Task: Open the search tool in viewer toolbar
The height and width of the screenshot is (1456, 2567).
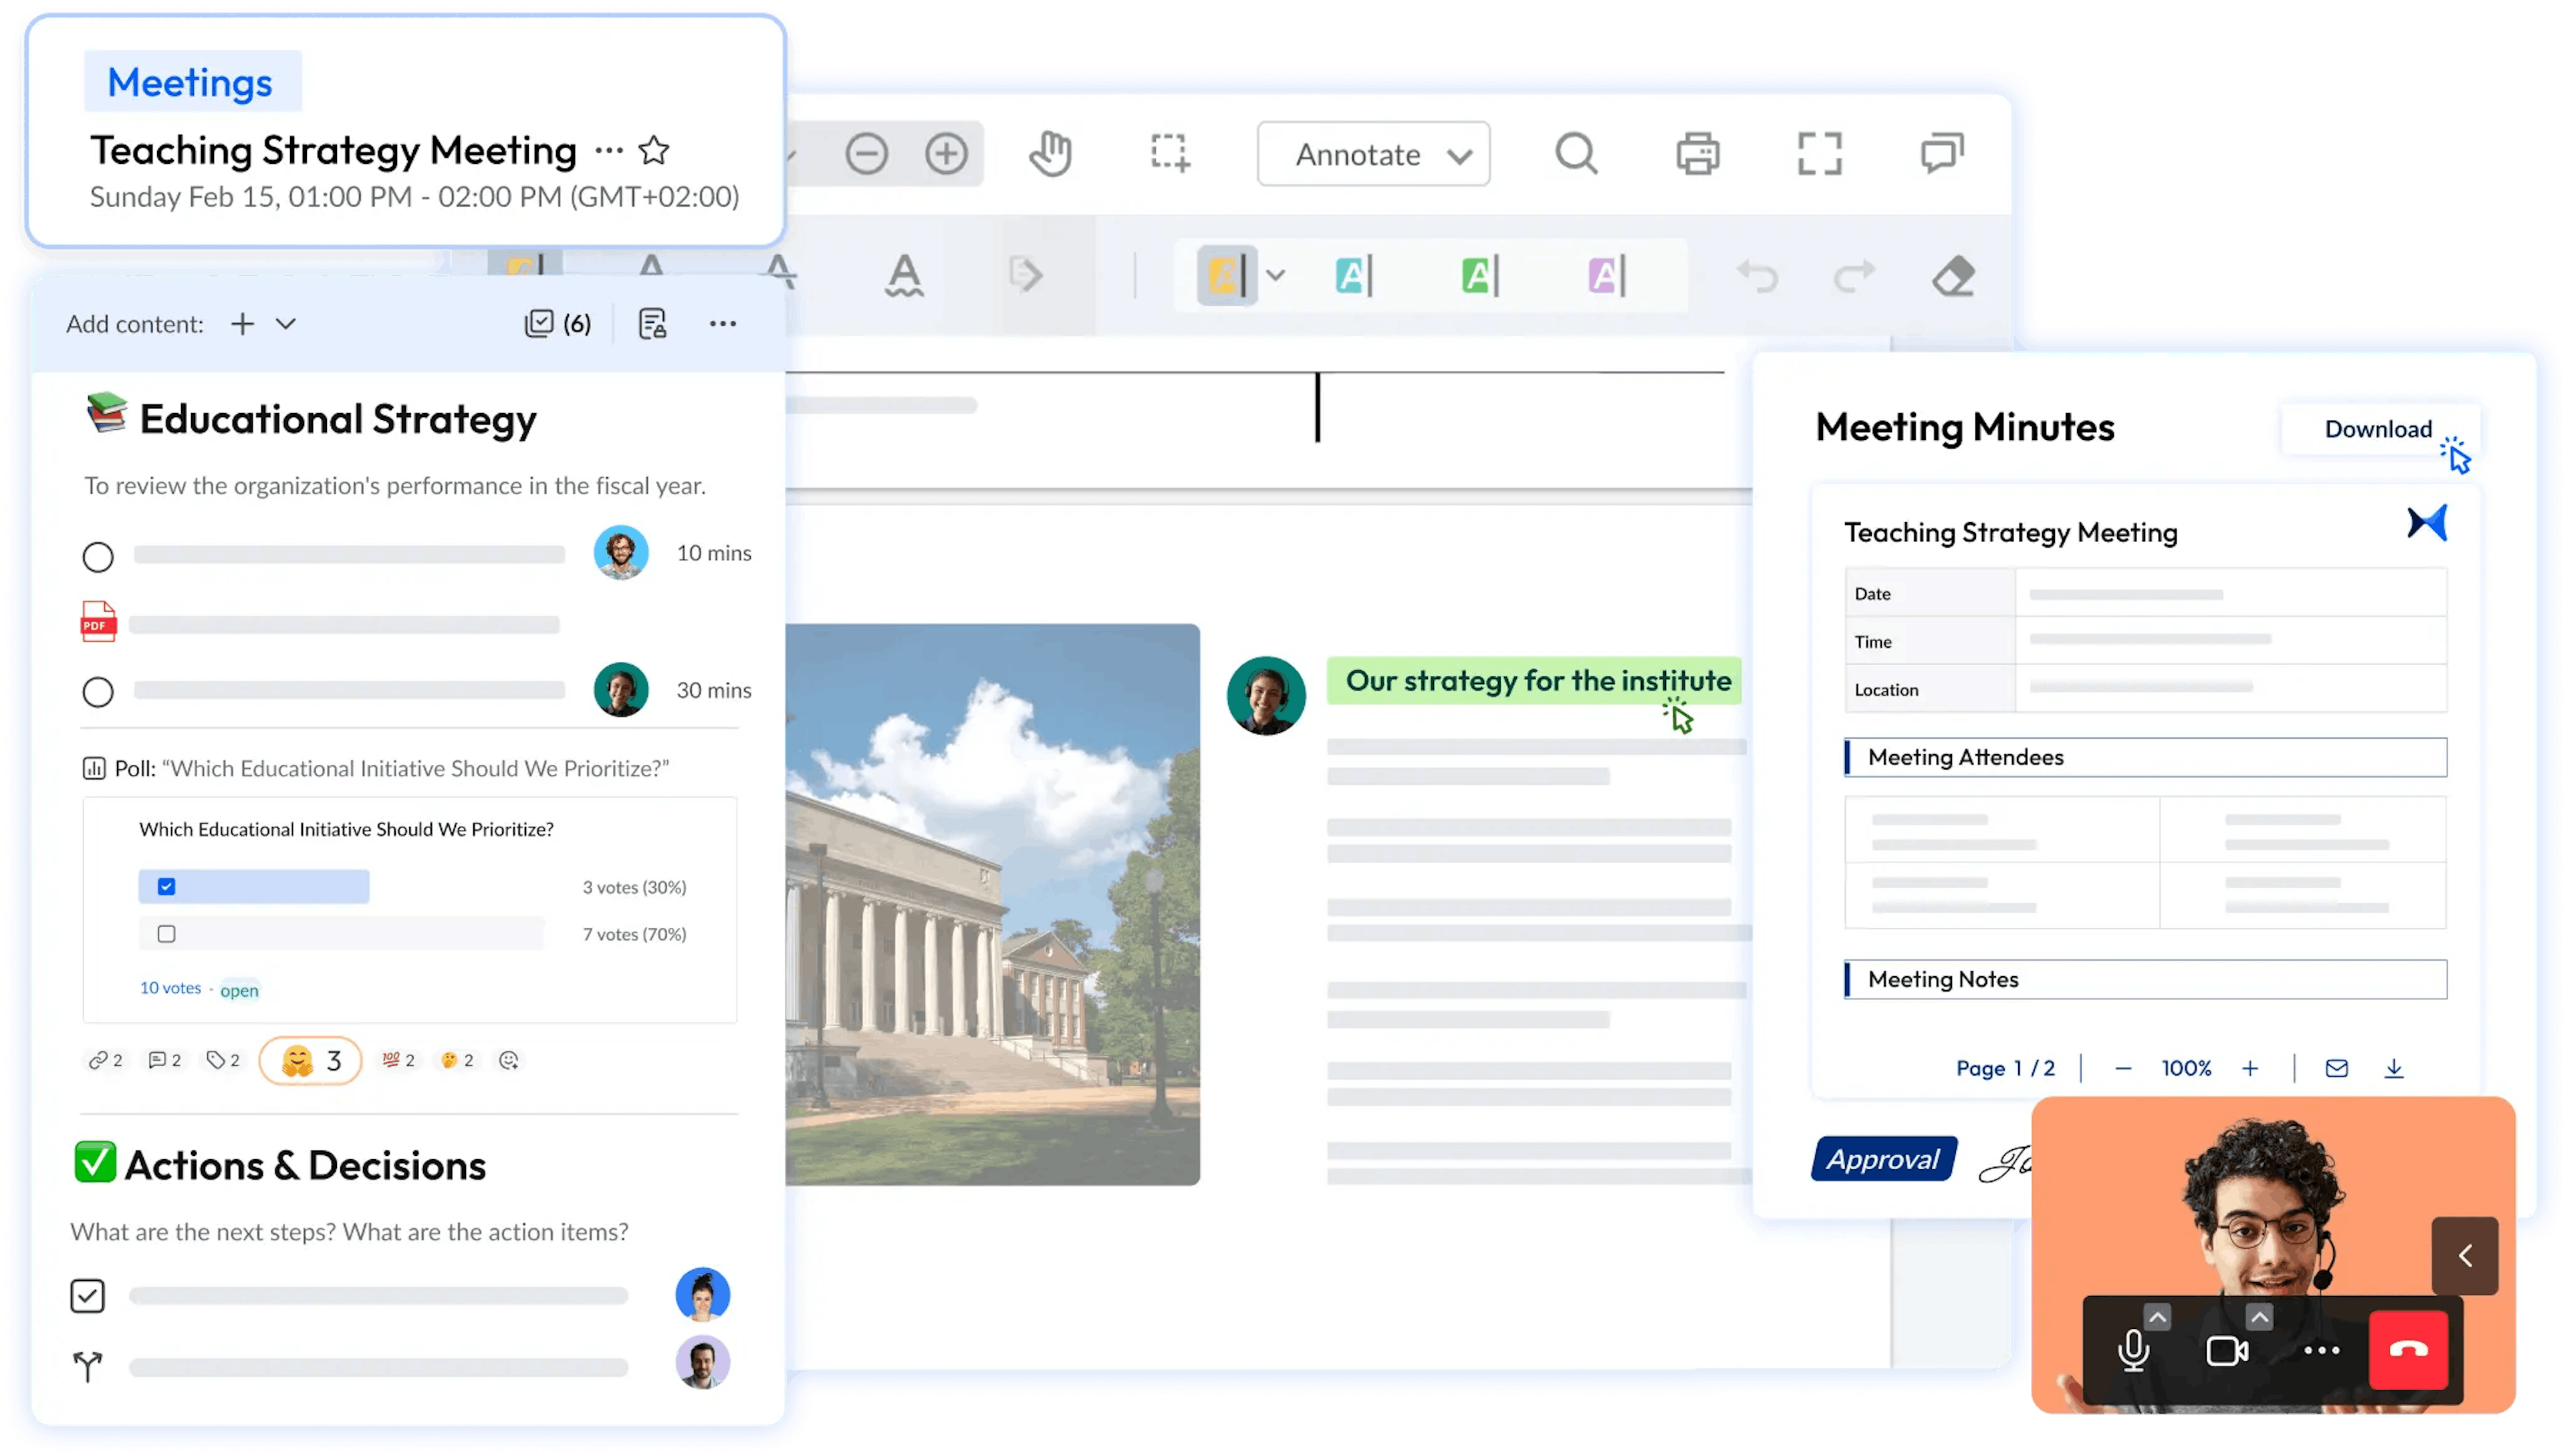Action: point(1576,154)
